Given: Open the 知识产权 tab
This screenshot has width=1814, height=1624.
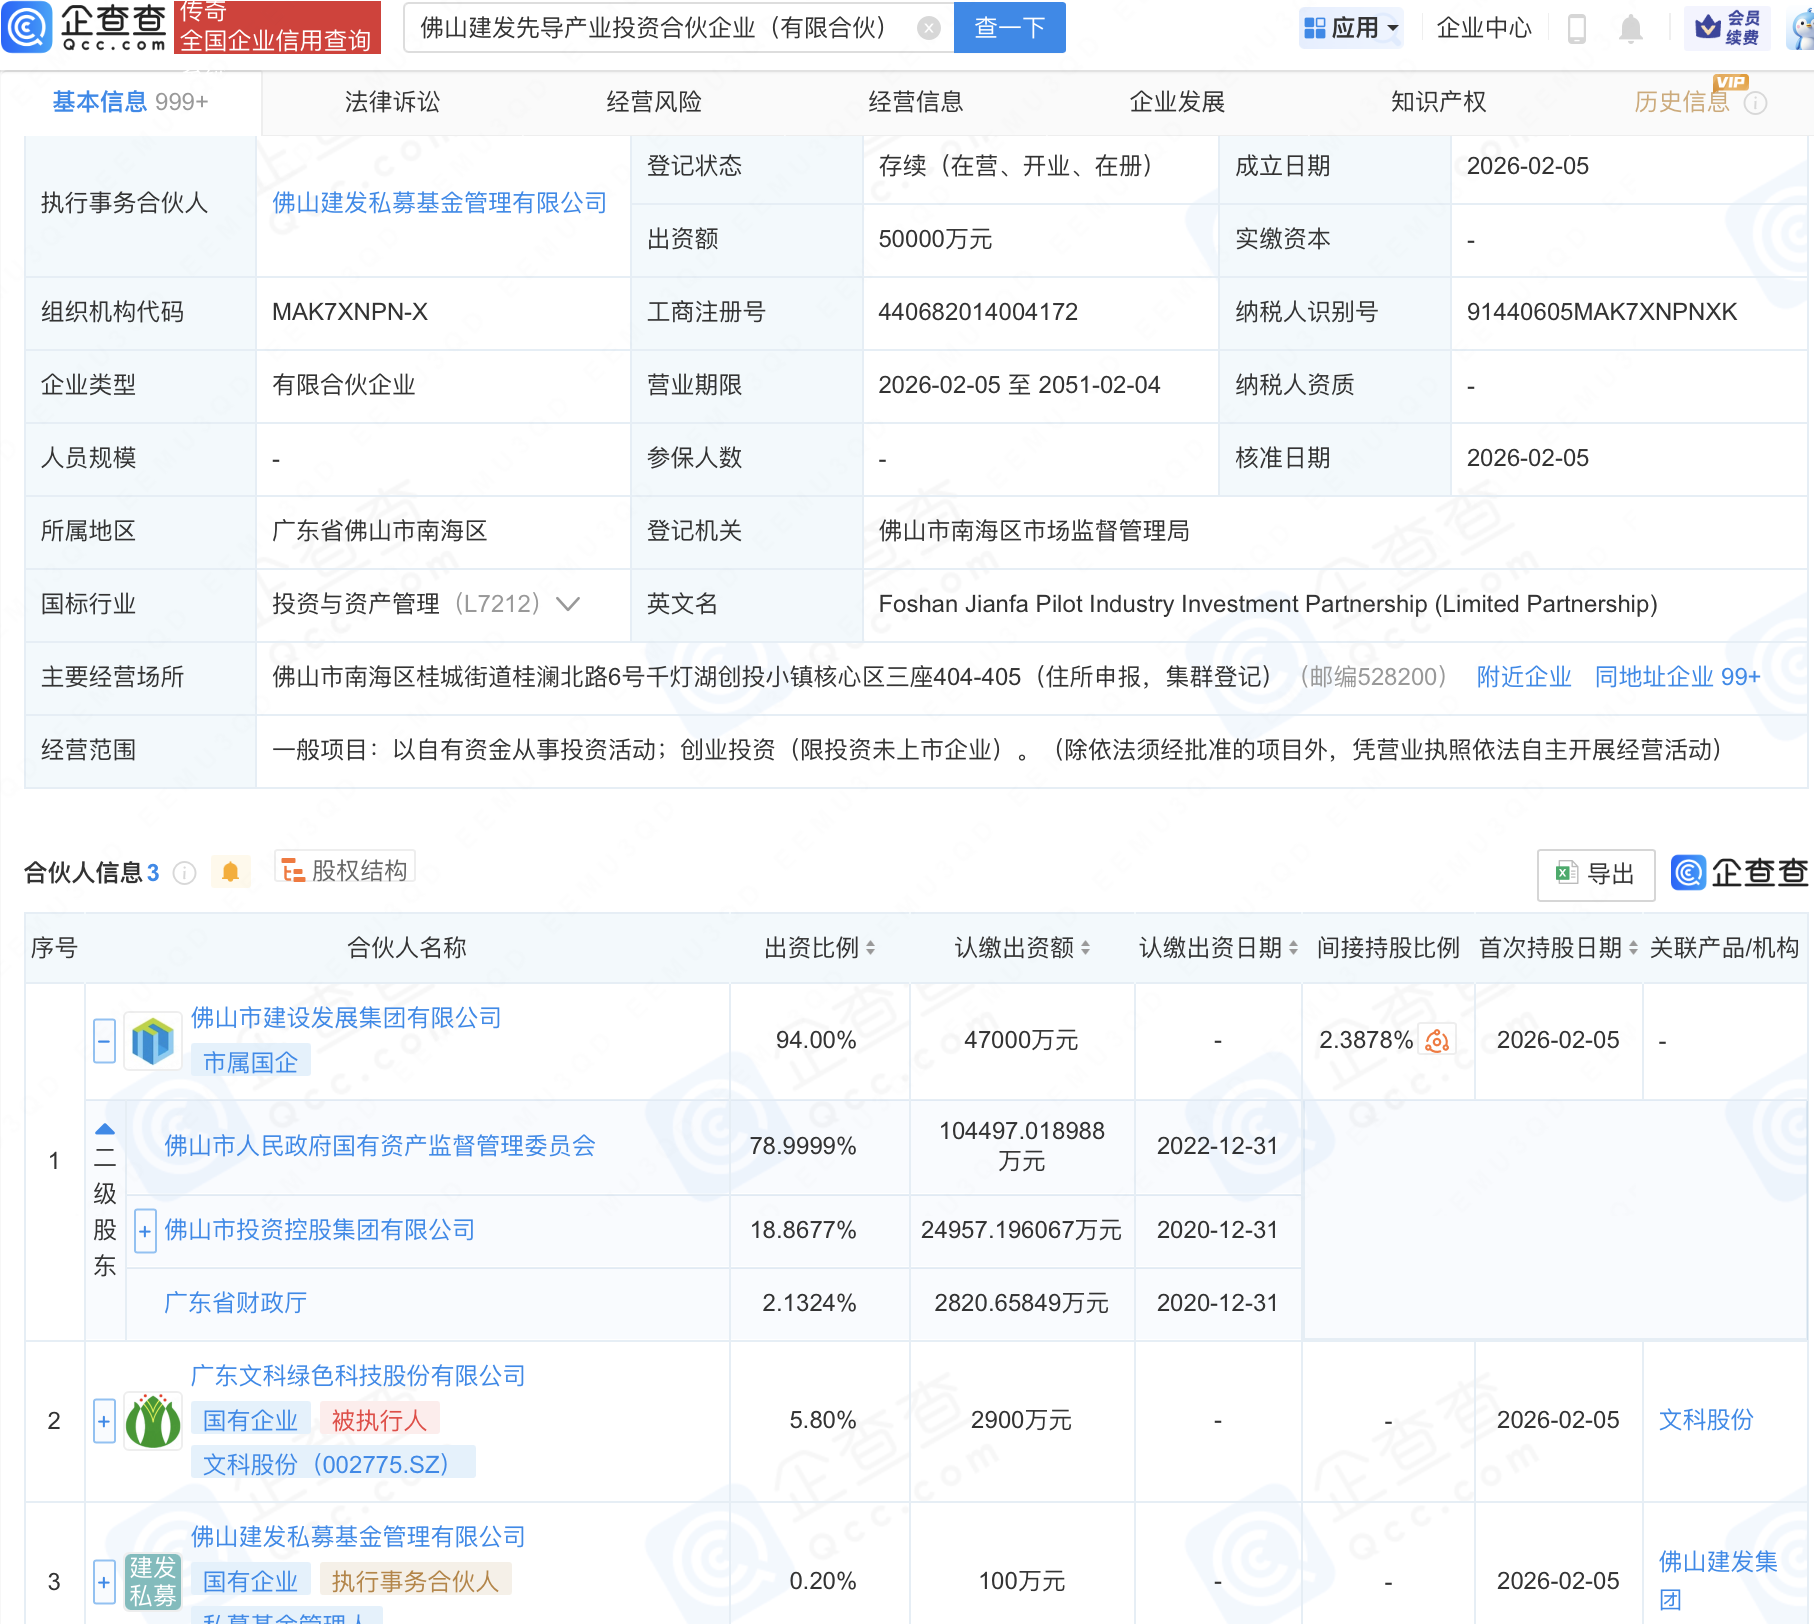Looking at the screenshot, I should 1438,102.
